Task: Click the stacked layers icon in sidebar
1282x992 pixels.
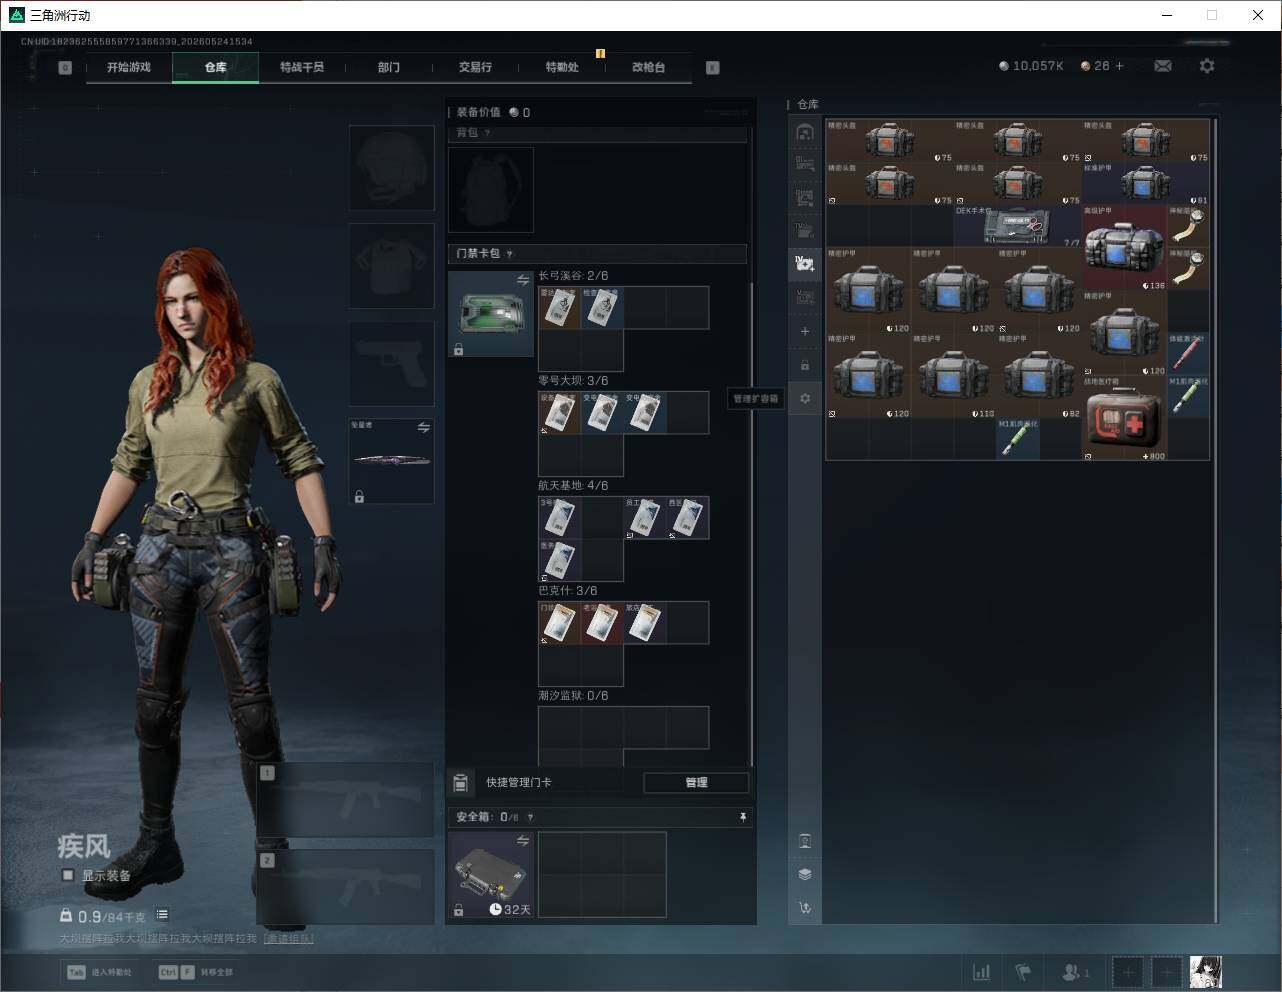Action: [805, 874]
